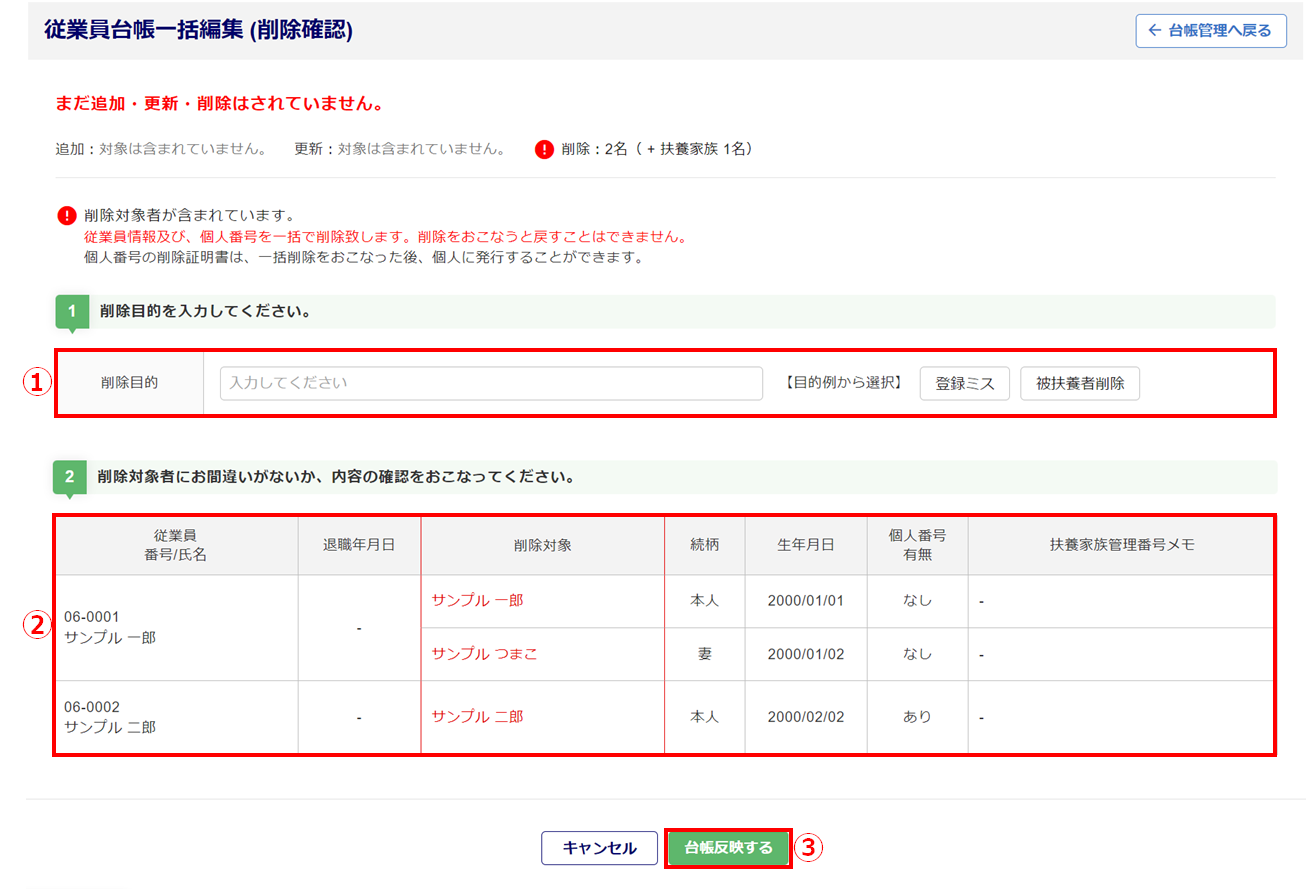Select the 登録ミス purpose example button

pos(964,384)
